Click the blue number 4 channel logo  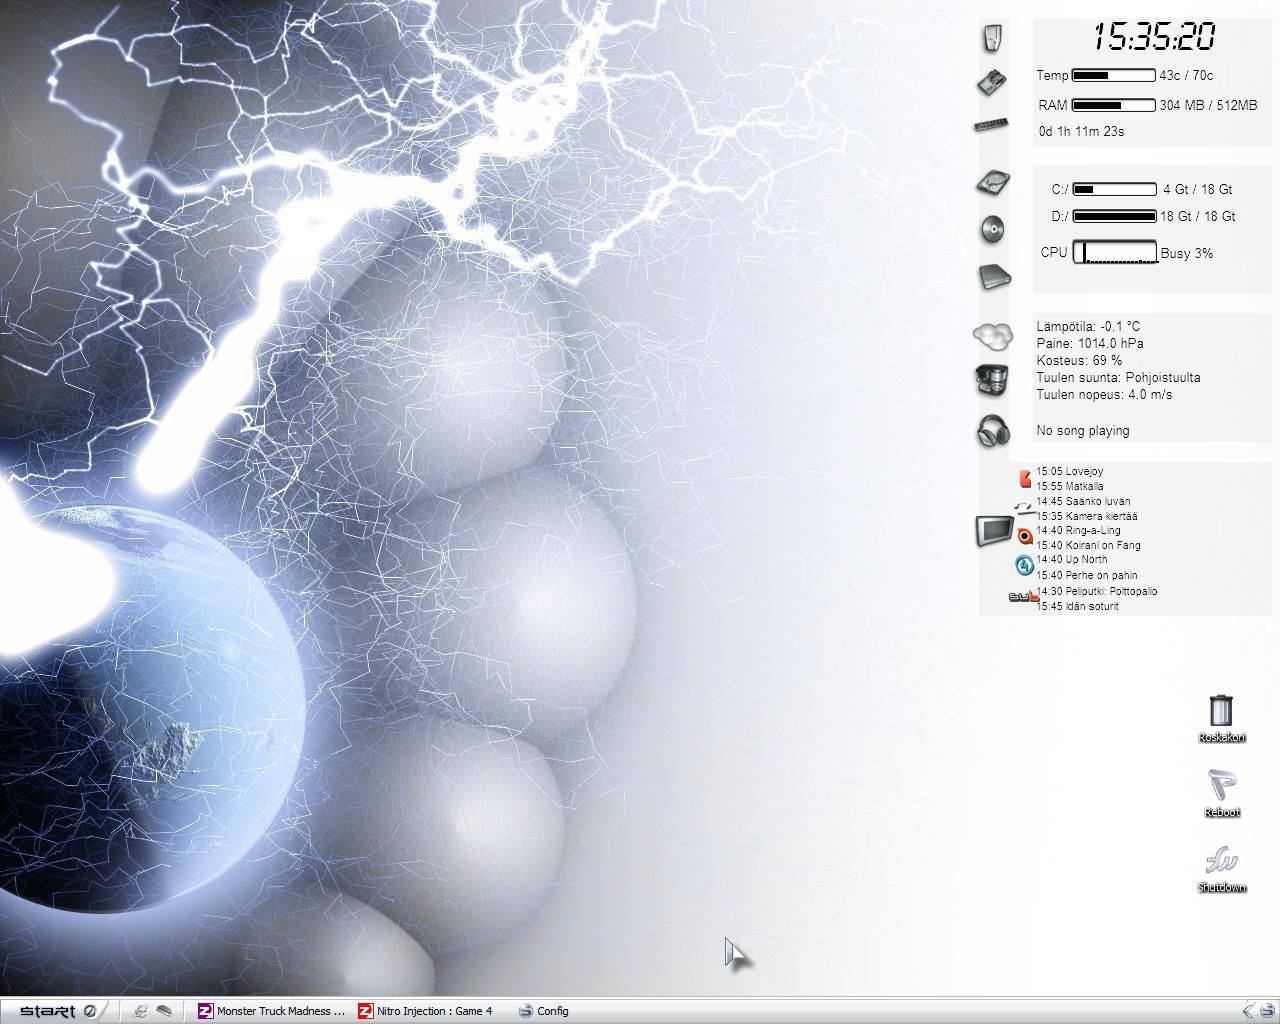pyautogui.click(x=1024, y=566)
